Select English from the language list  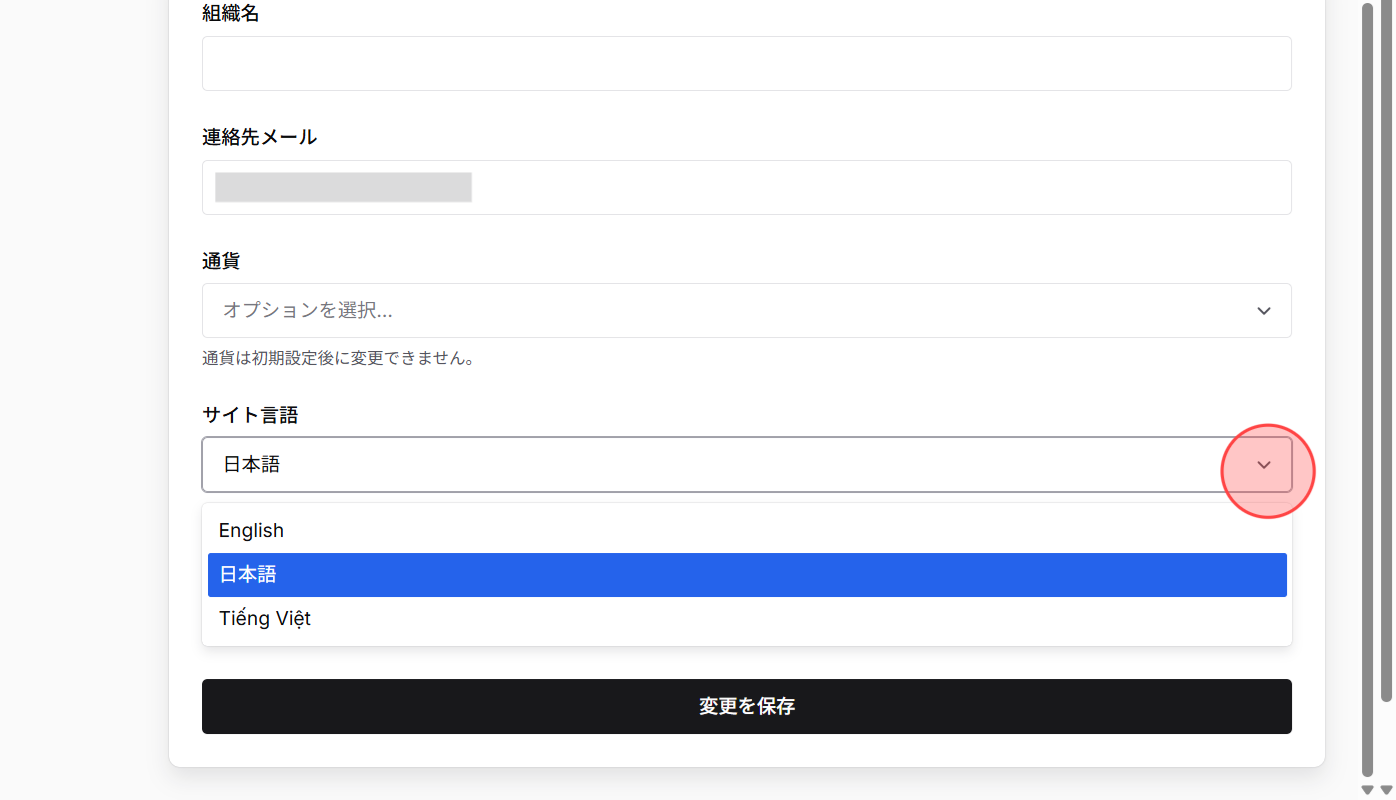pyautogui.click(x=251, y=530)
